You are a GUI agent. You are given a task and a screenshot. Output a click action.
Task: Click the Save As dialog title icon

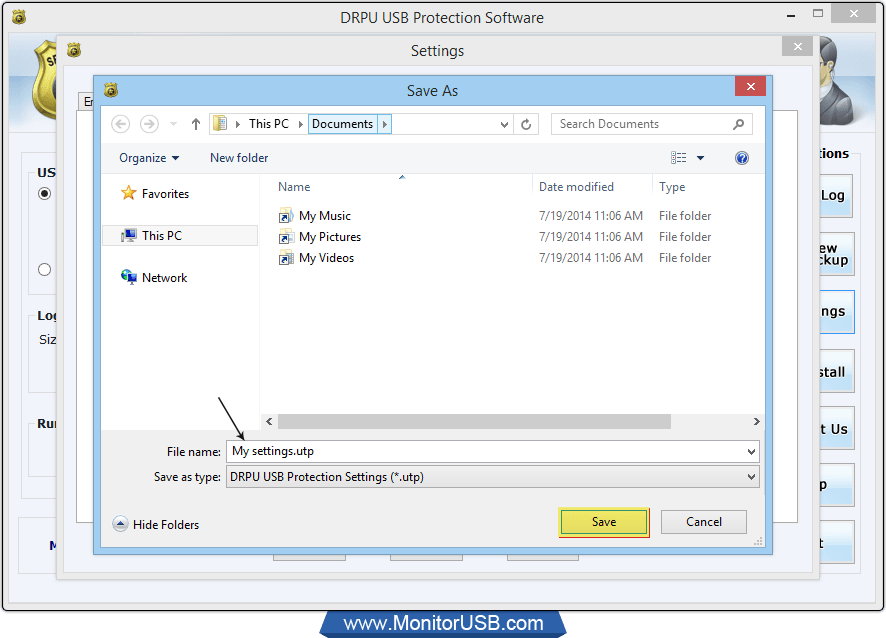tap(111, 90)
